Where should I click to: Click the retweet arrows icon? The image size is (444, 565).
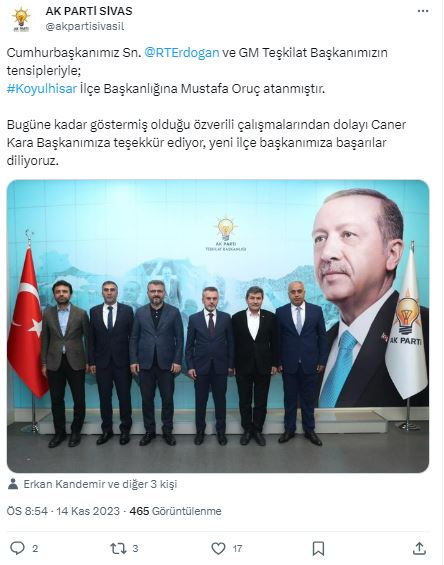[118, 548]
